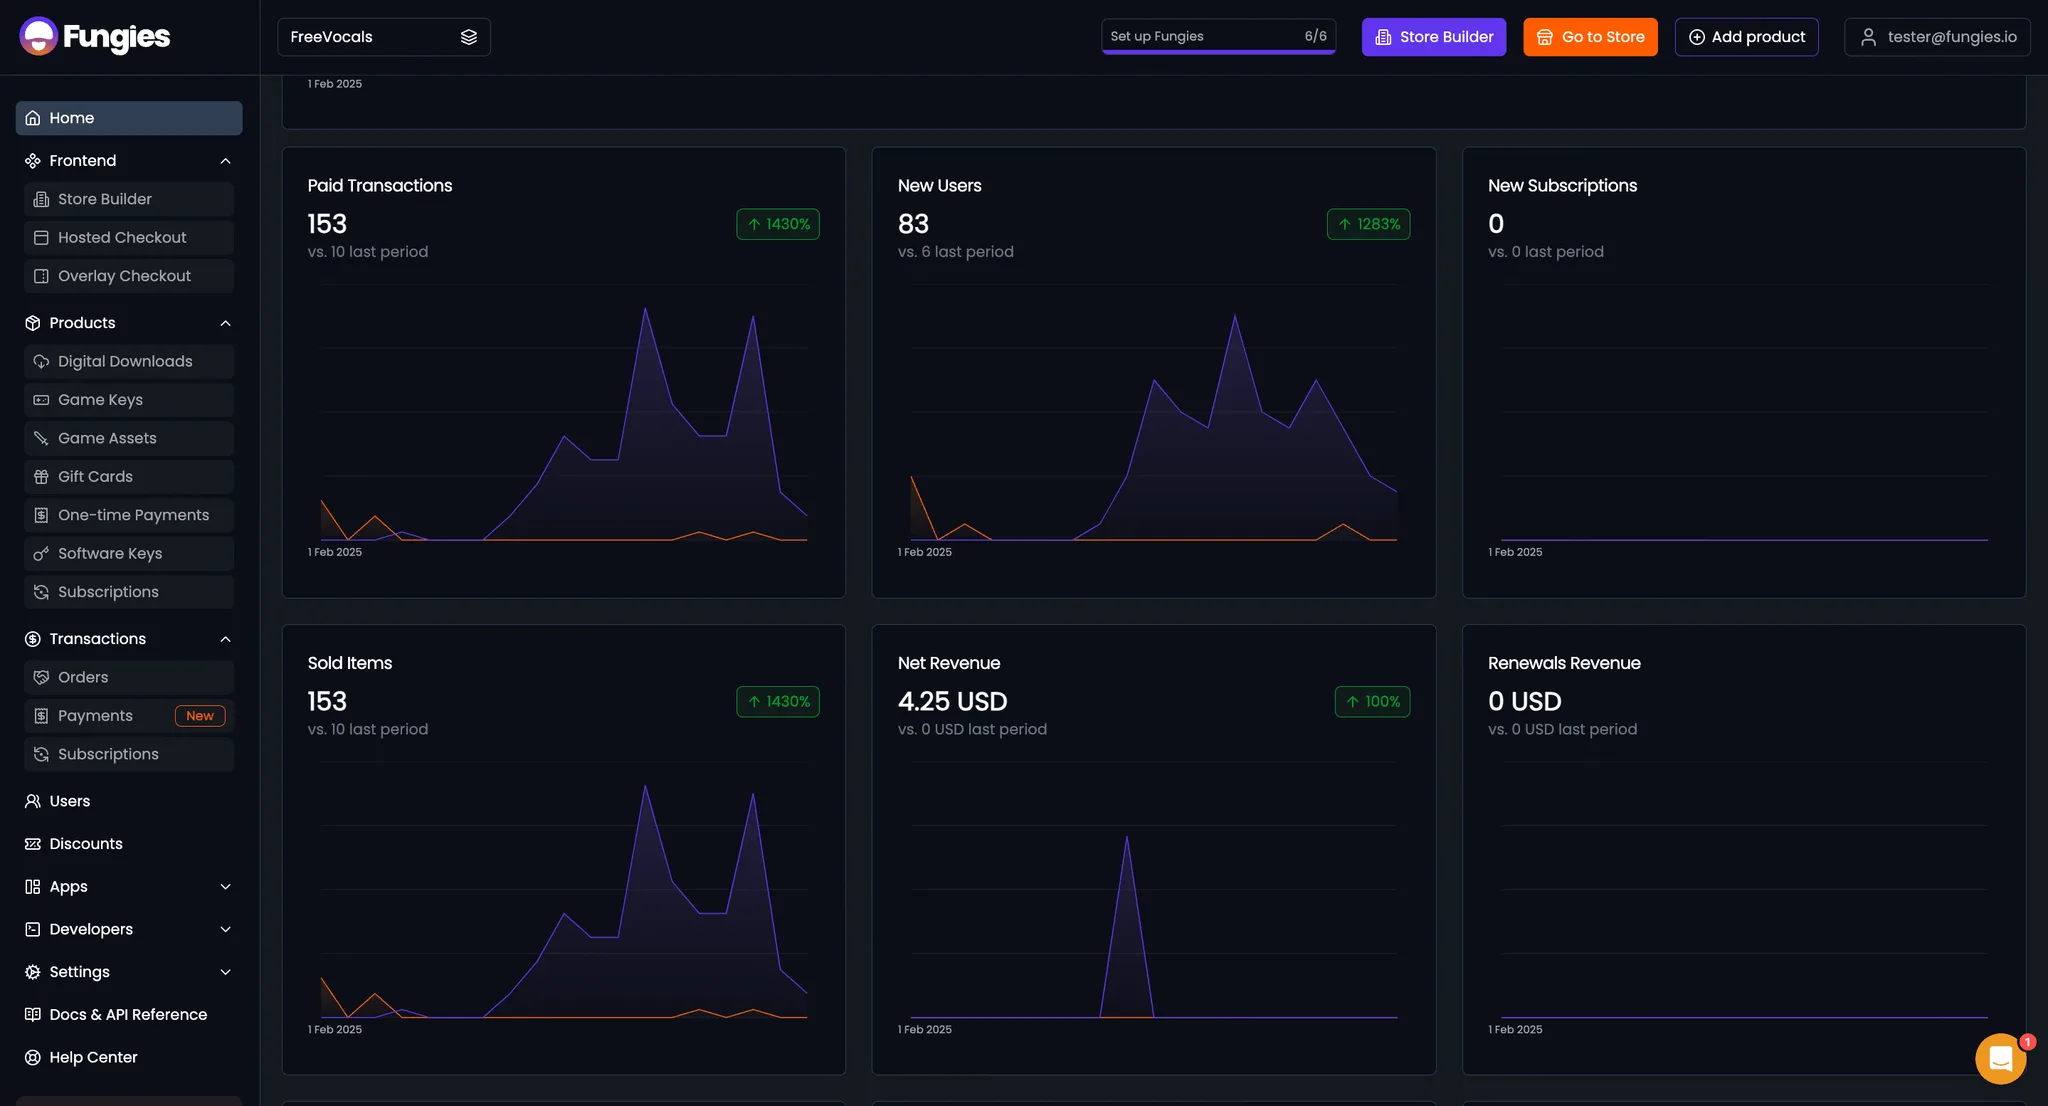Click the Game Assets sword icon
This screenshot has width=2048, height=1106.
41,439
